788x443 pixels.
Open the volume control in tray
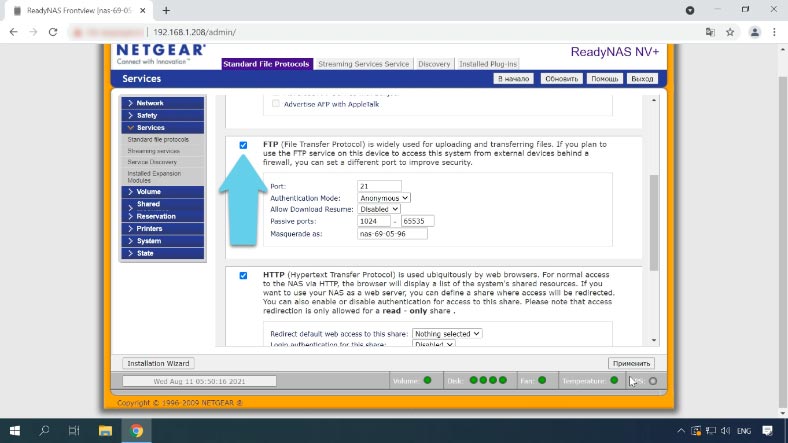725,431
